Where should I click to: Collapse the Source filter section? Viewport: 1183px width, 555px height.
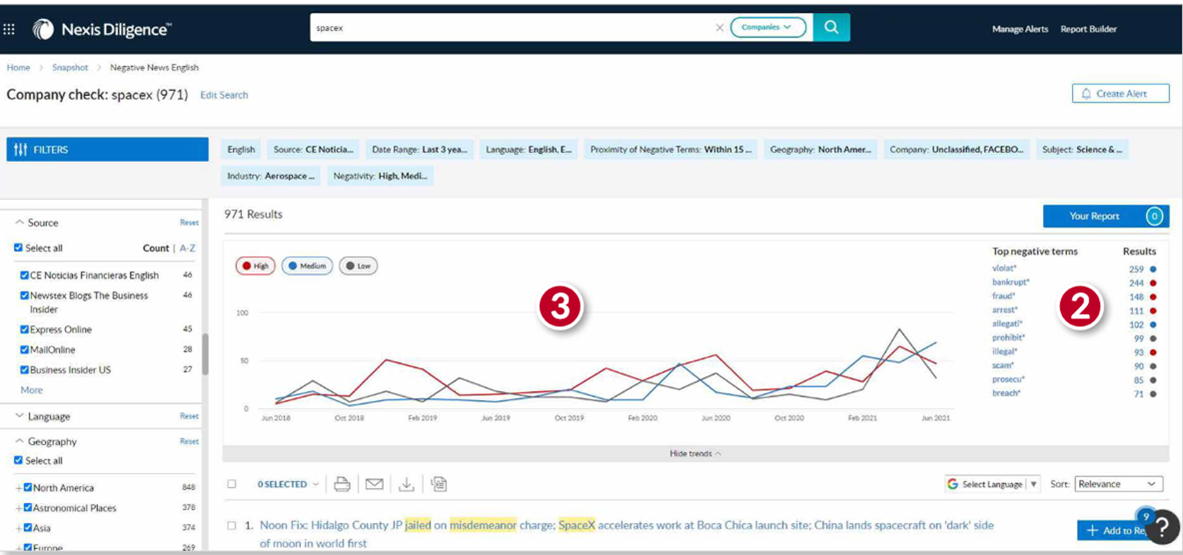tap(20, 222)
